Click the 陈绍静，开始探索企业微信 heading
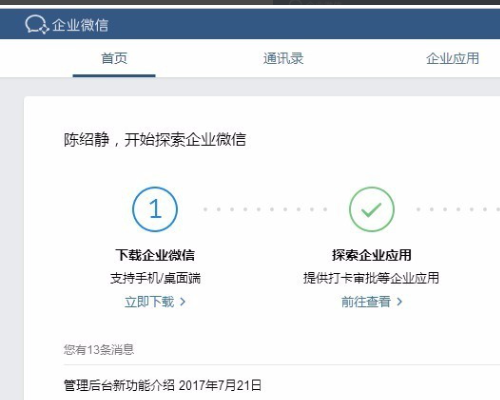This screenshot has height=400, width=500. pyautogui.click(x=155, y=140)
